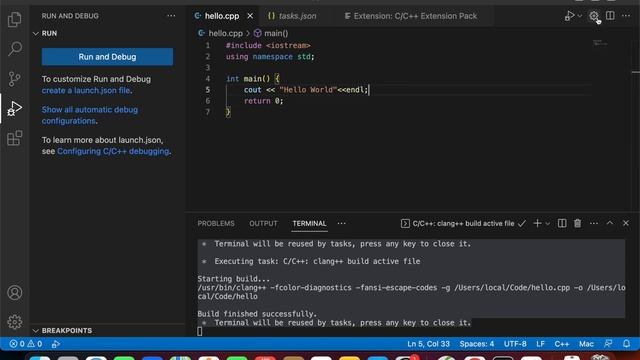Open errors and warnings status indicator
The image size is (640, 360).
(26, 344)
